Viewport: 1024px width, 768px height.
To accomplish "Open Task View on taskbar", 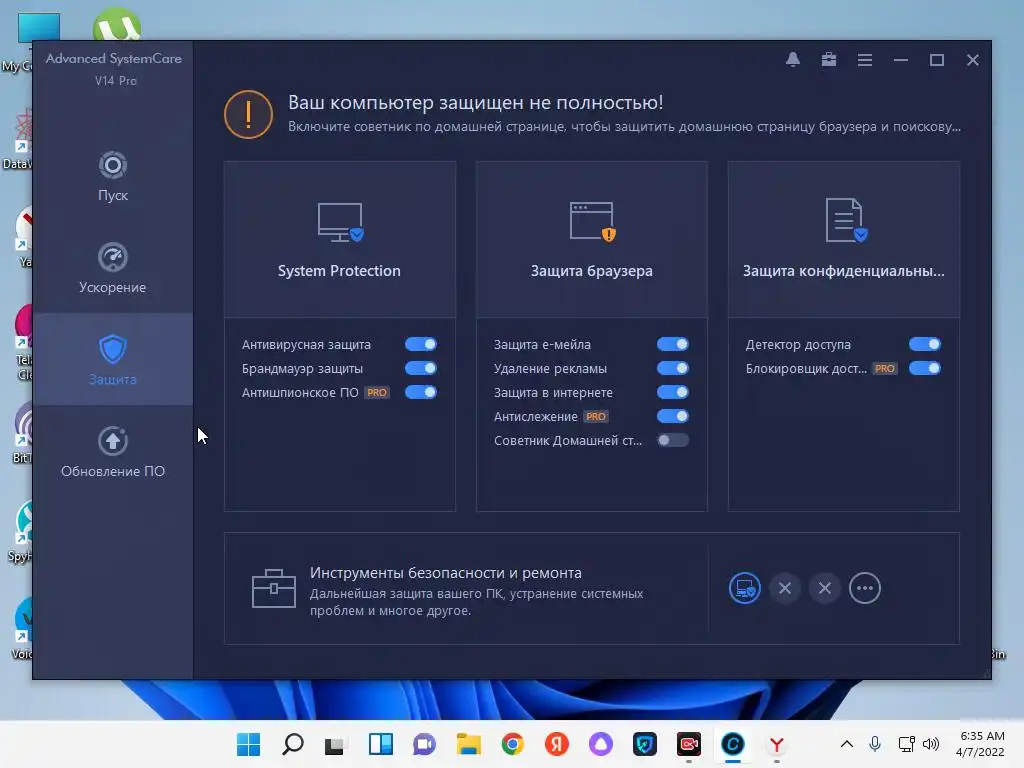I will pyautogui.click(x=336, y=744).
